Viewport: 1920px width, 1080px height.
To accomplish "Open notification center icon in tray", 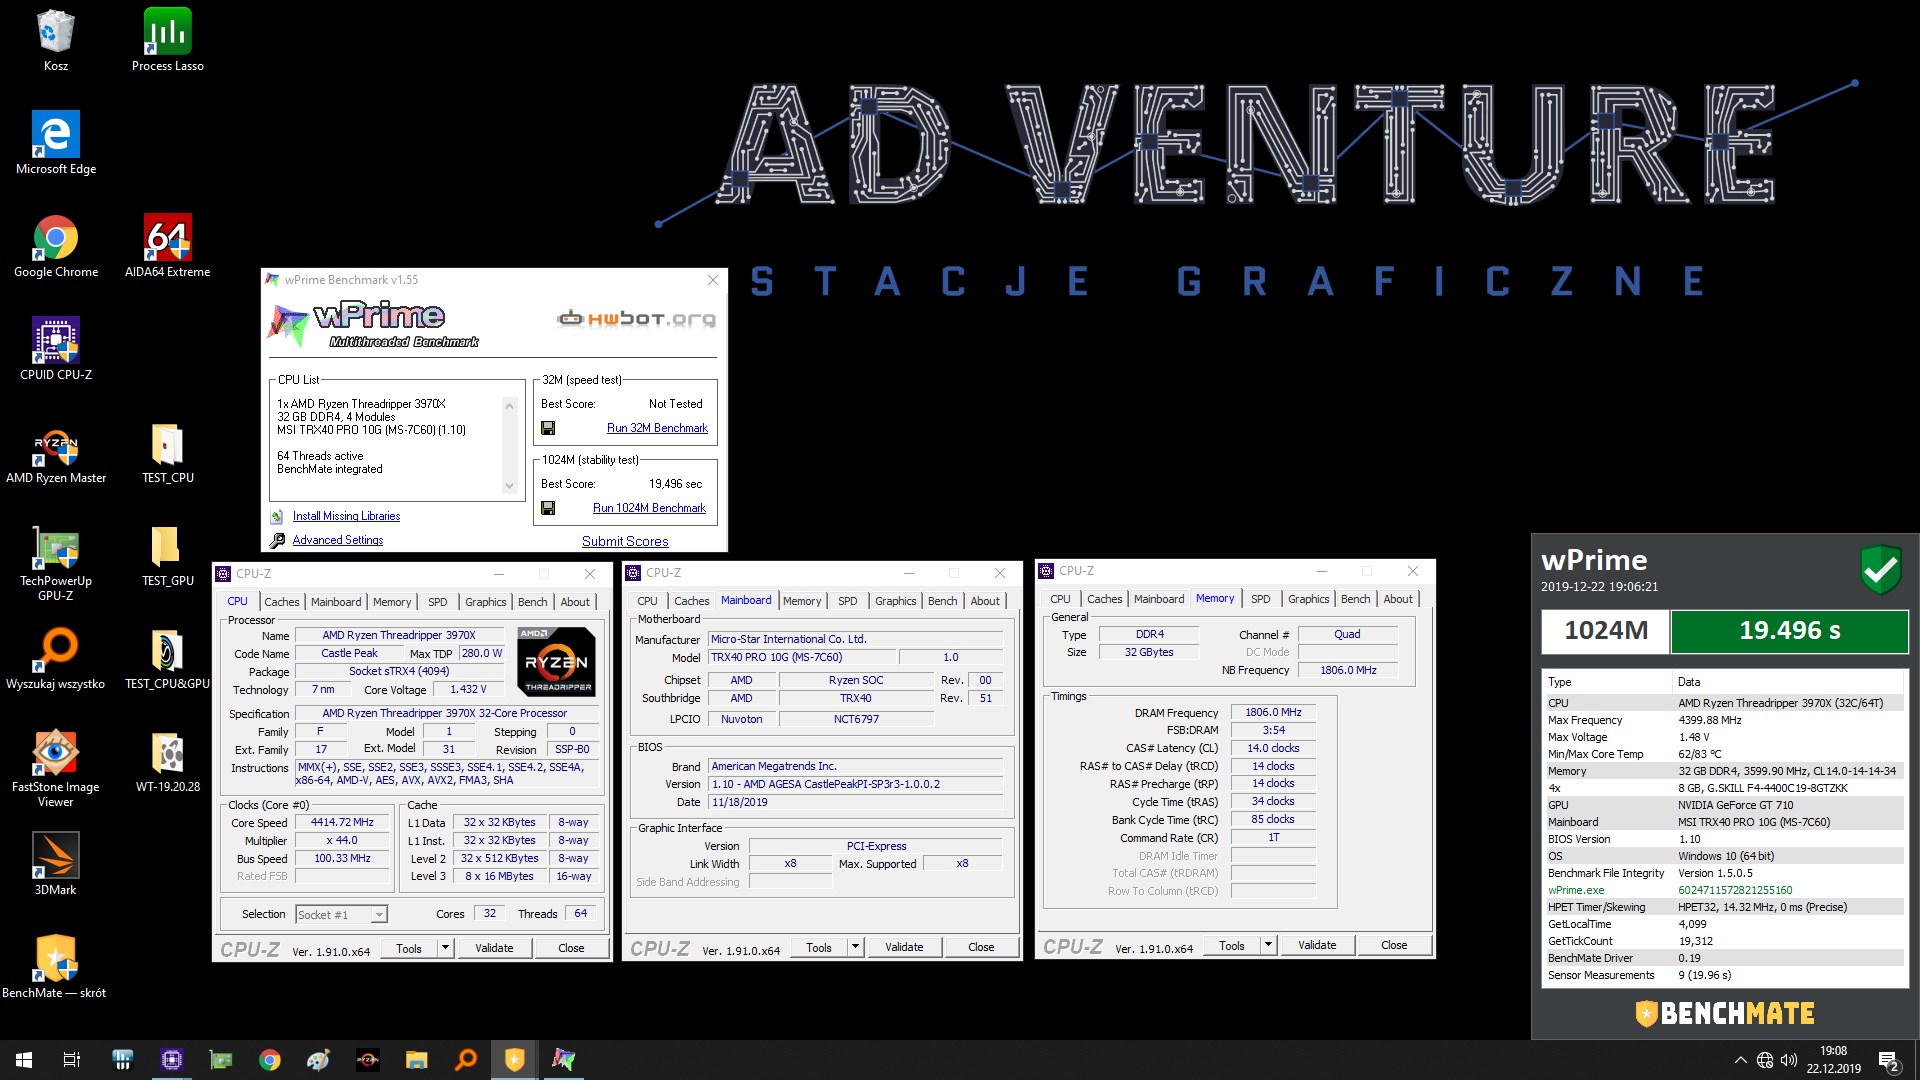I will (1888, 1060).
